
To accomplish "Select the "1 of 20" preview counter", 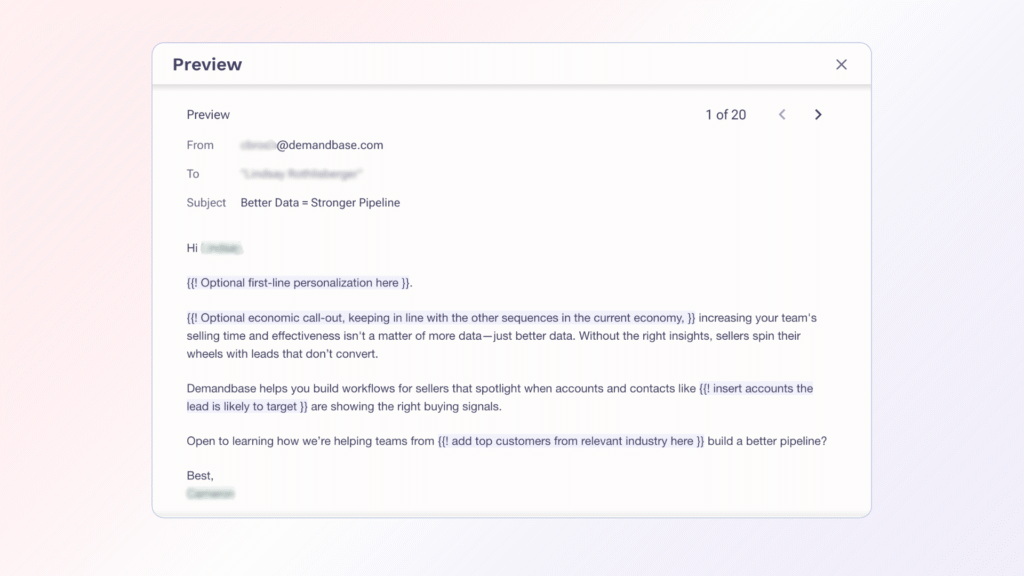I will click(725, 114).
